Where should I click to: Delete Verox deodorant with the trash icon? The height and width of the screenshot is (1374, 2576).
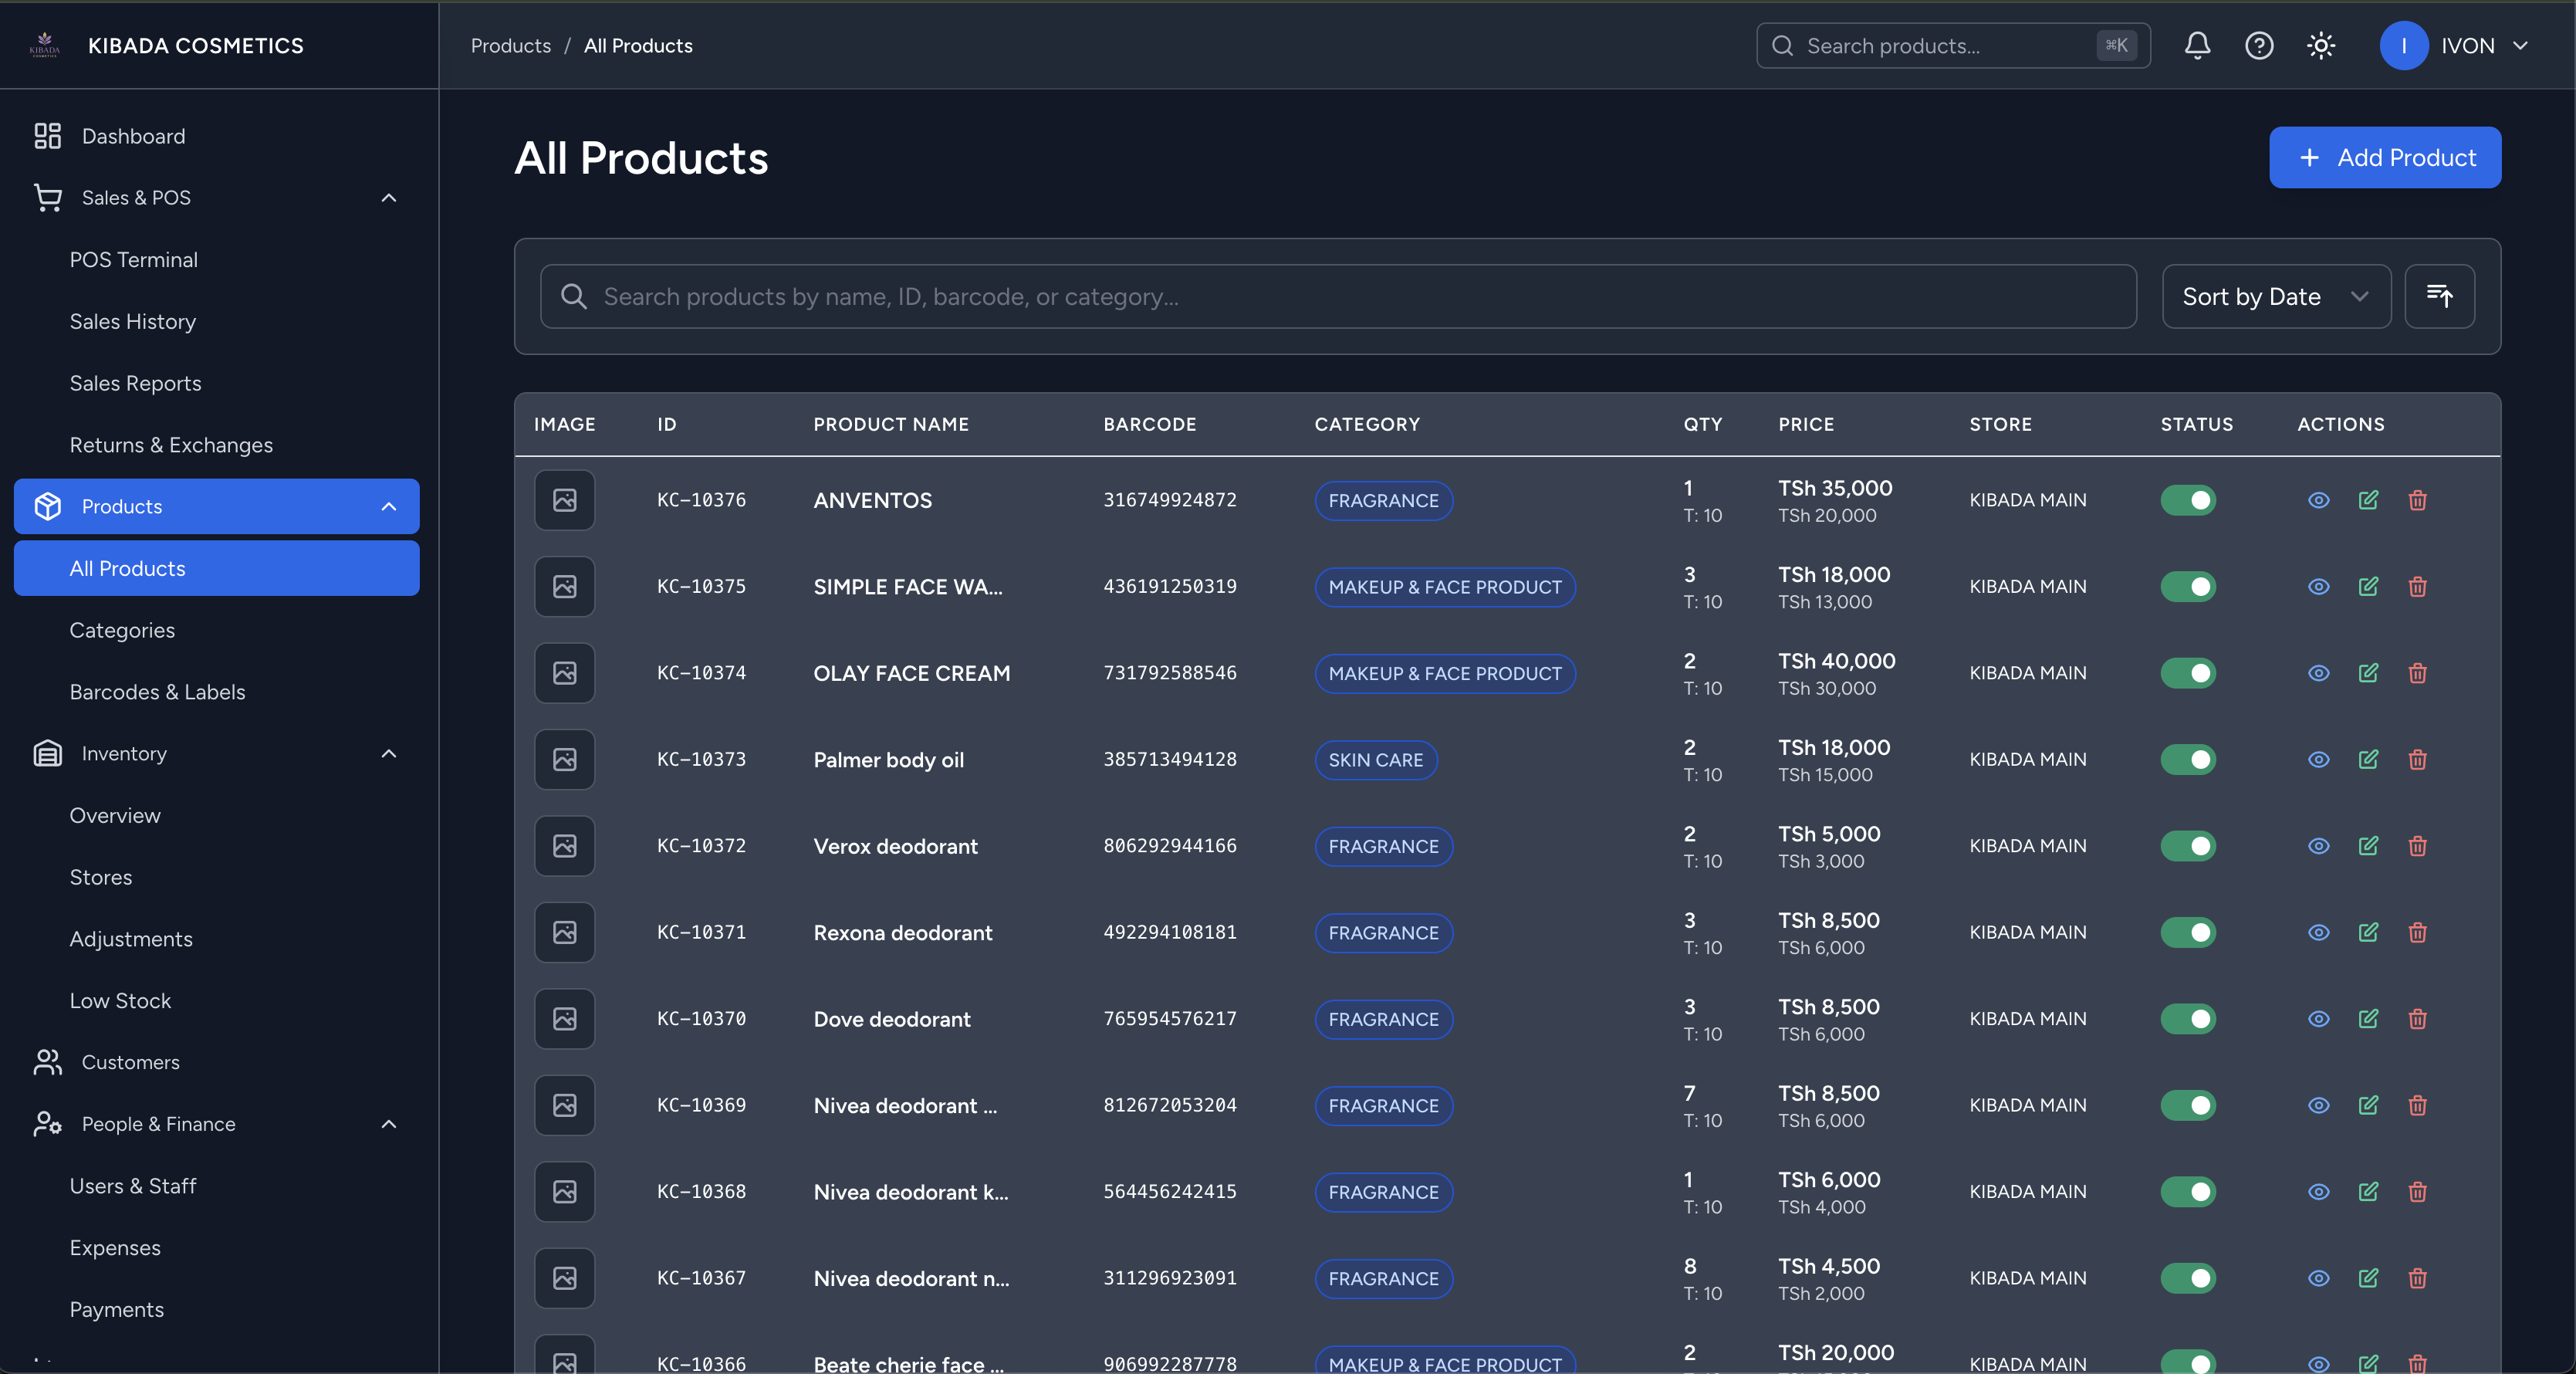coord(2417,846)
